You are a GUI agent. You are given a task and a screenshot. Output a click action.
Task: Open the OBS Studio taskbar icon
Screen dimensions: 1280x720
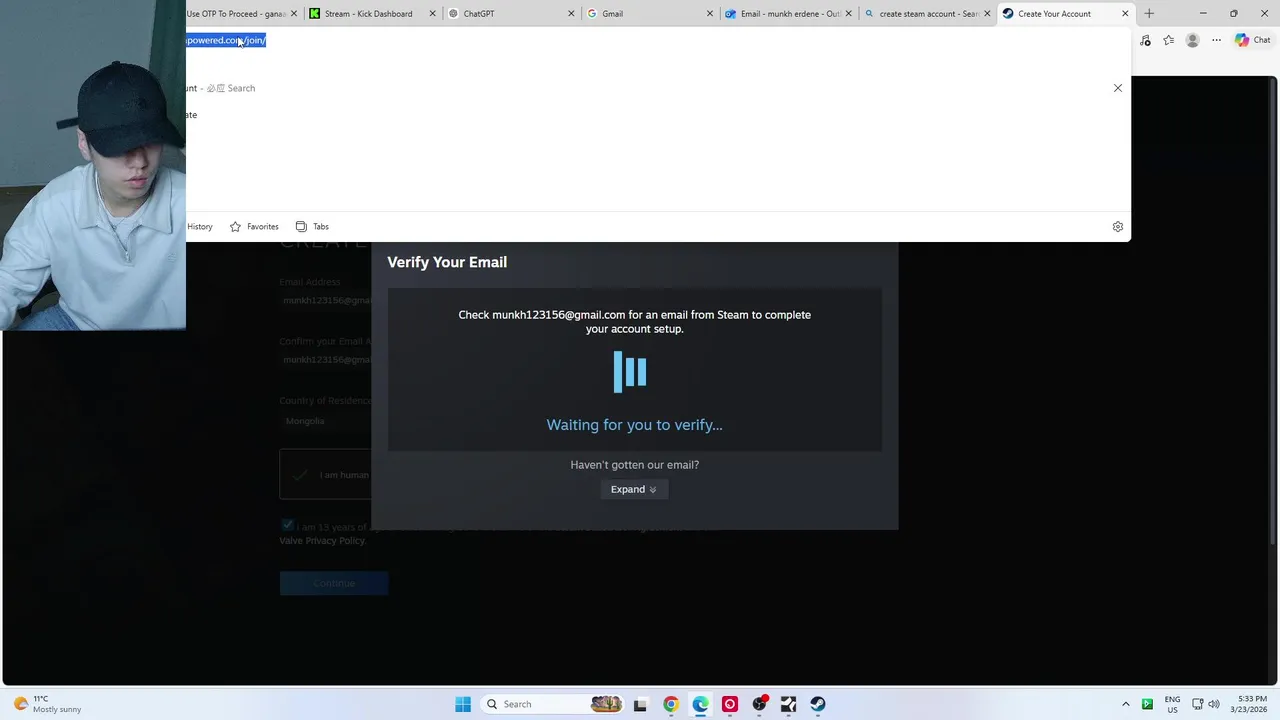pyautogui.click(x=760, y=704)
